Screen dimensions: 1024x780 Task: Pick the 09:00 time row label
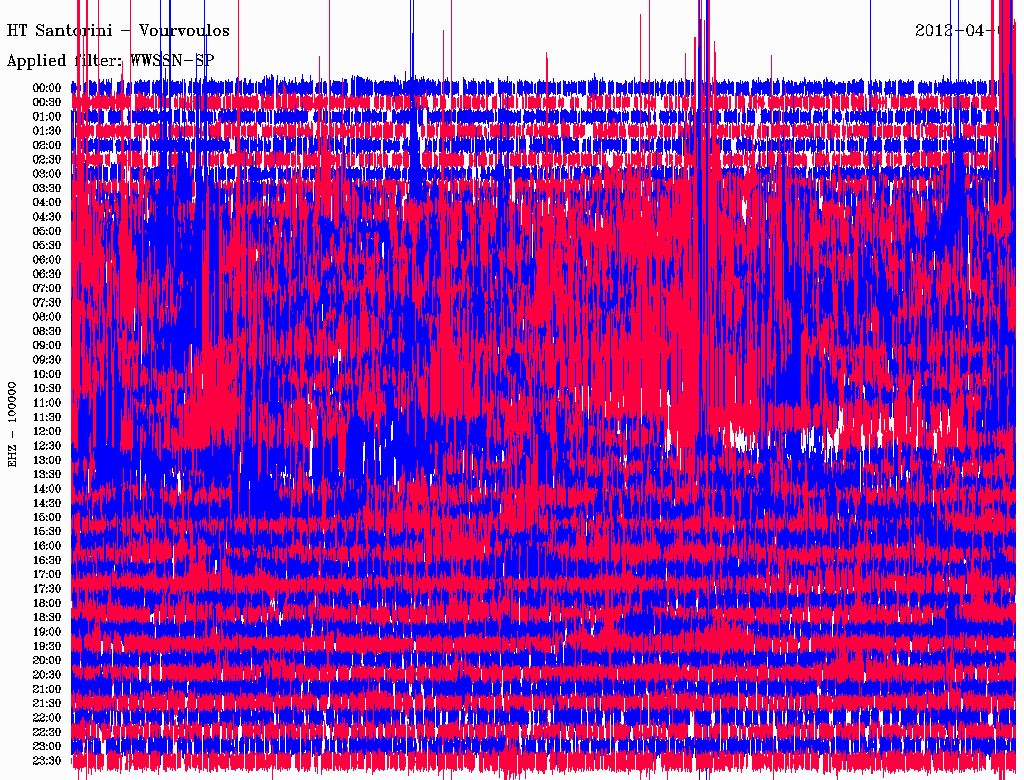[x=47, y=346]
